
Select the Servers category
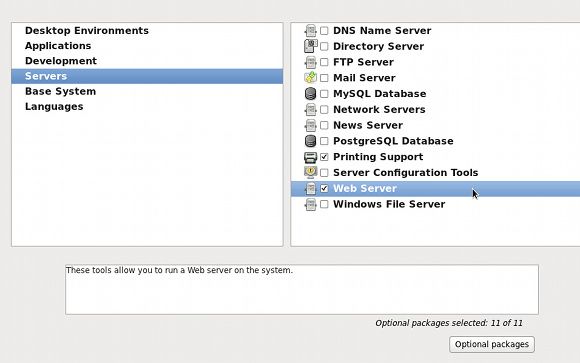coord(147,76)
